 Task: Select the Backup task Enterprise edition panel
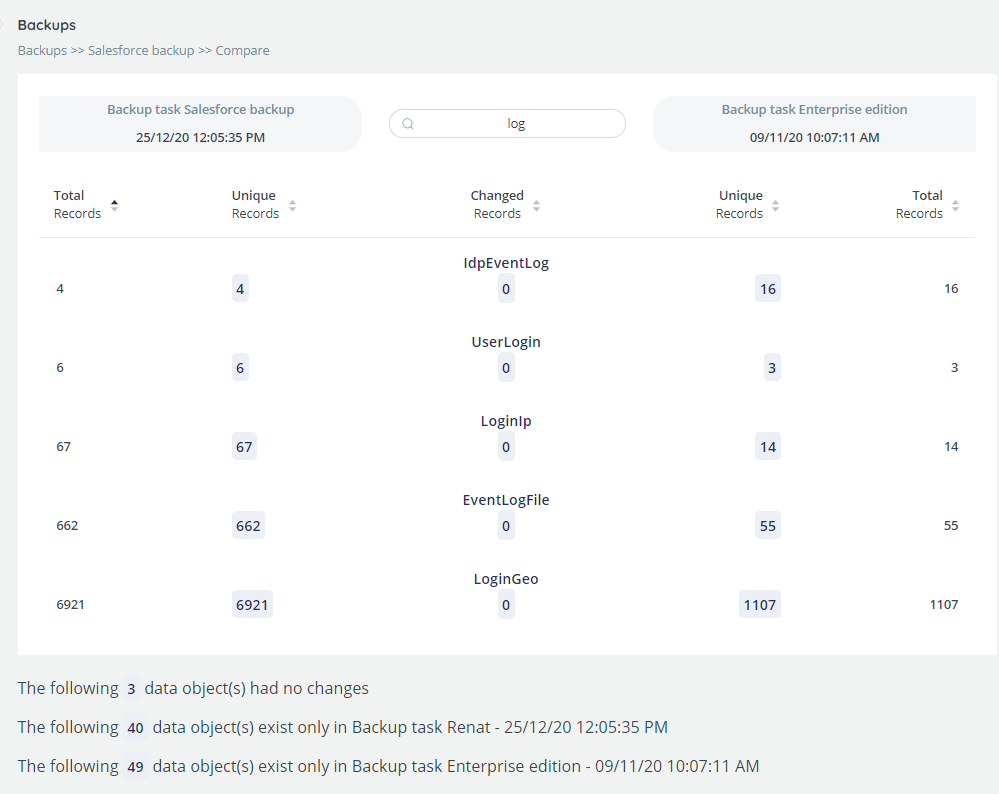(816, 121)
